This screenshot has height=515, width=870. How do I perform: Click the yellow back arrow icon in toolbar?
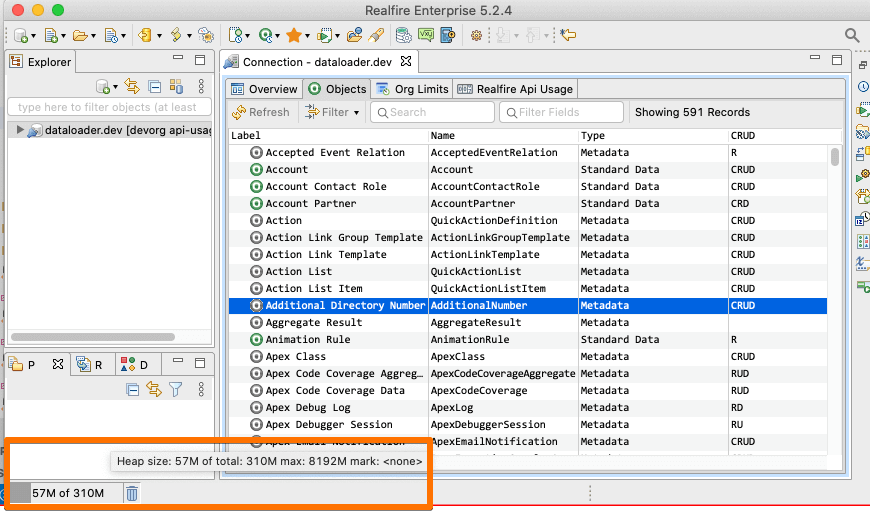click(568, 36)
